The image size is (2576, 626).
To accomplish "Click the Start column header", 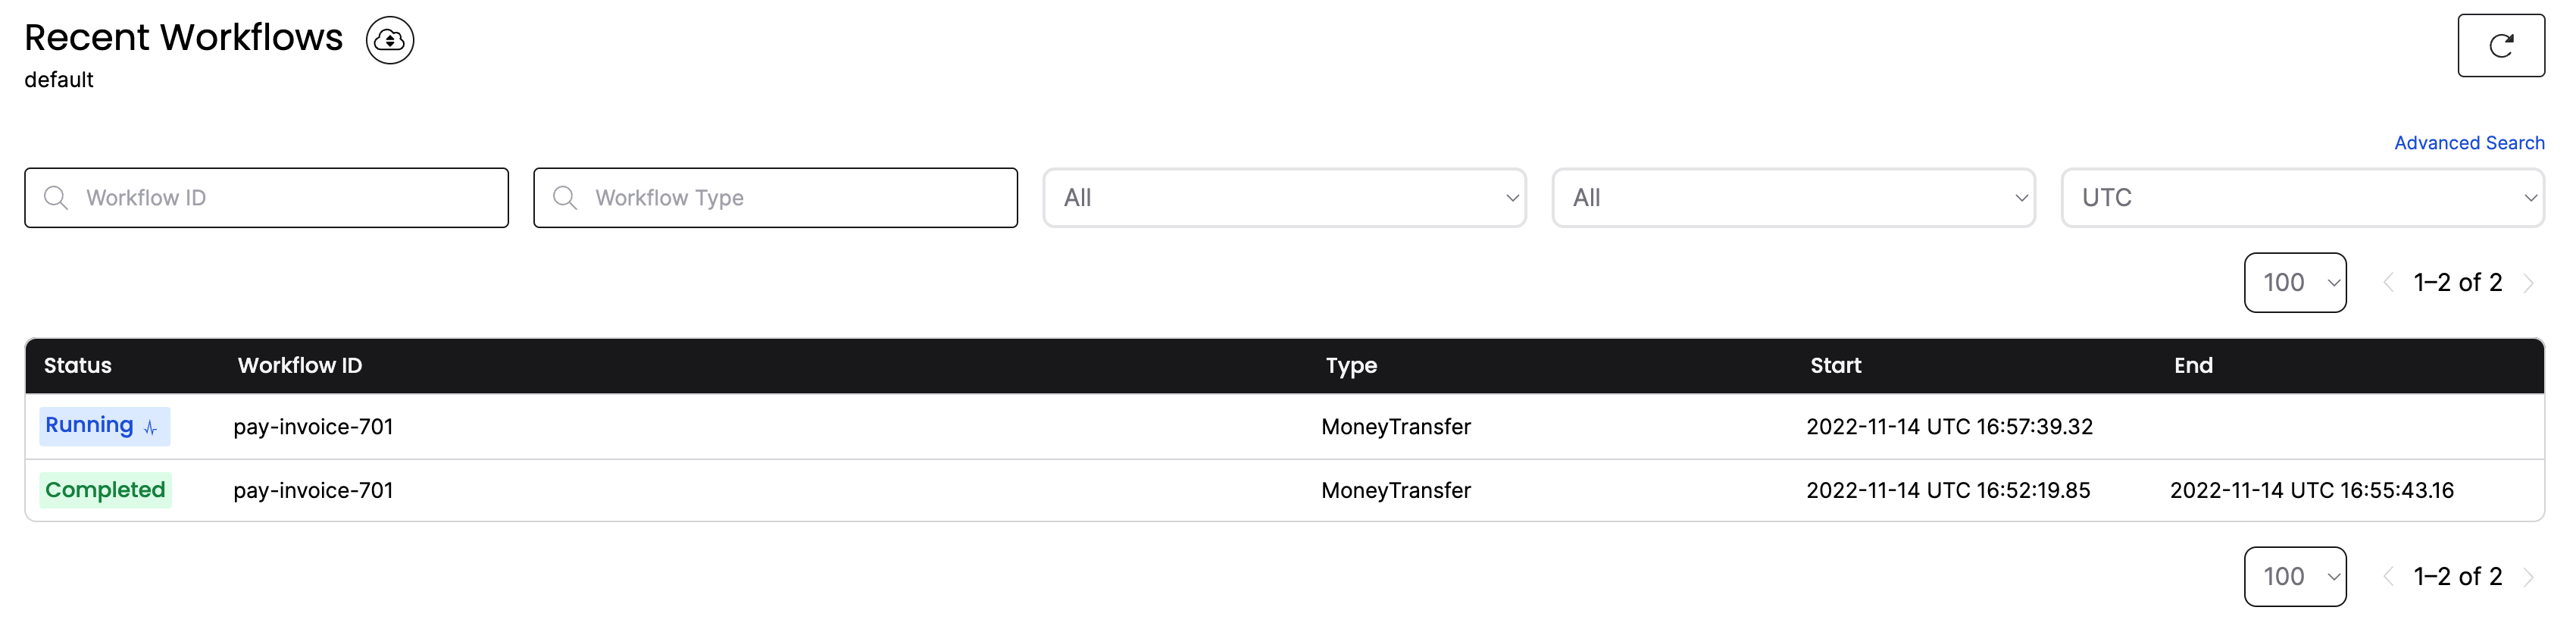I will [1836, 366].
